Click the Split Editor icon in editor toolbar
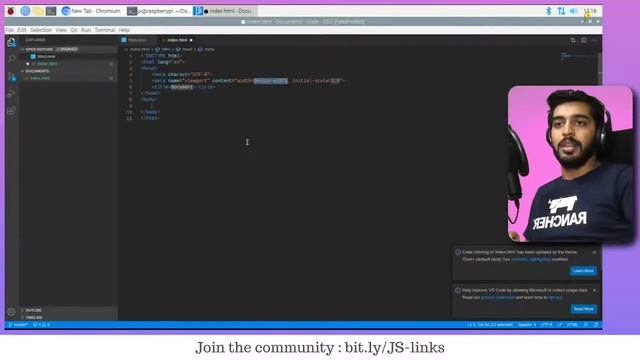This screenshot has width=640, height=360. click(584, 40)
